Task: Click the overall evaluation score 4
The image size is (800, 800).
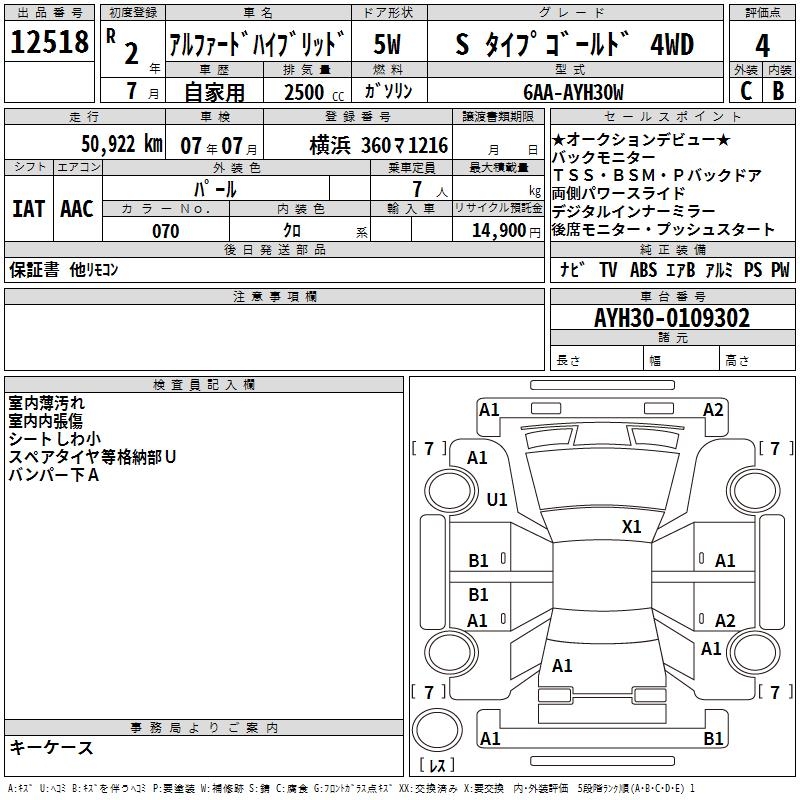Action: coord(762,45)
